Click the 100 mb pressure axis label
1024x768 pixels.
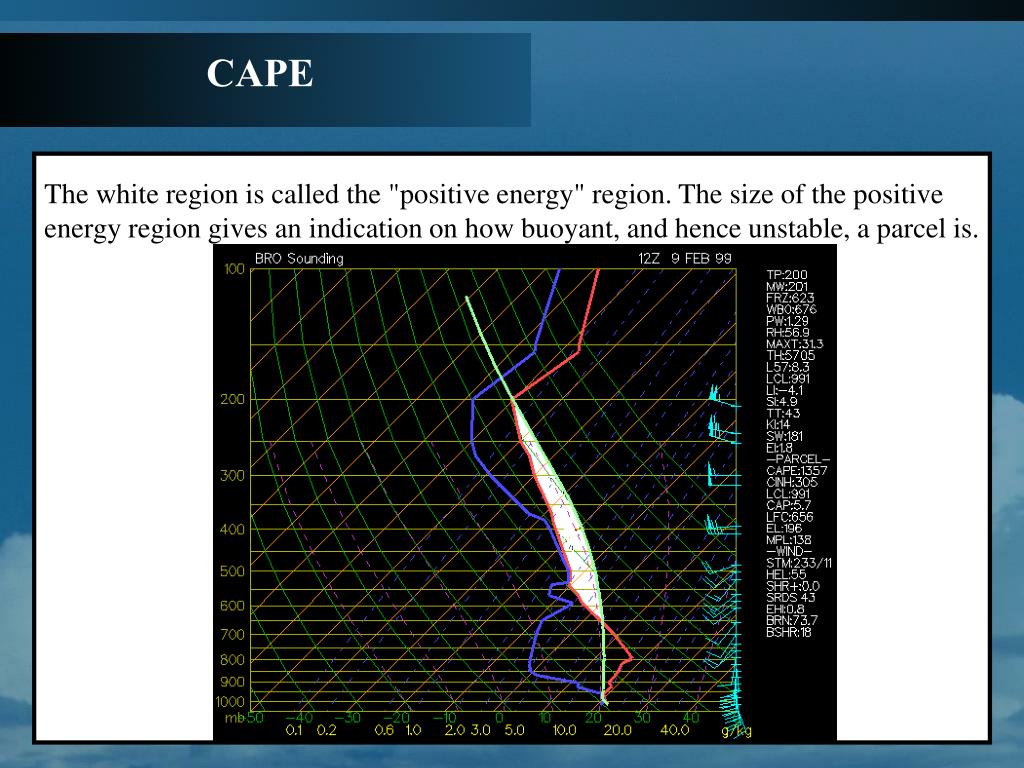[x=234, y=269]
